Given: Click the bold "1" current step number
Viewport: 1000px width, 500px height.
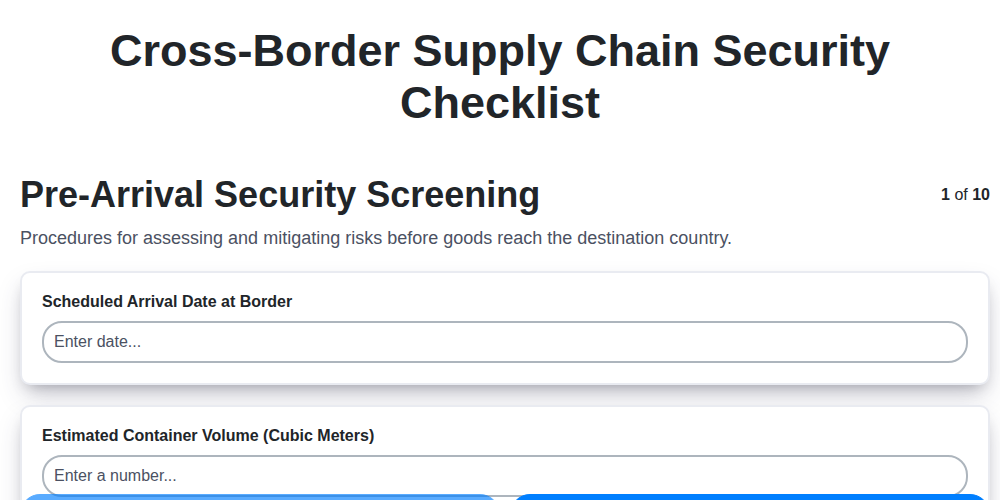Looking at the screenshot, I should (x=945, y=194).
